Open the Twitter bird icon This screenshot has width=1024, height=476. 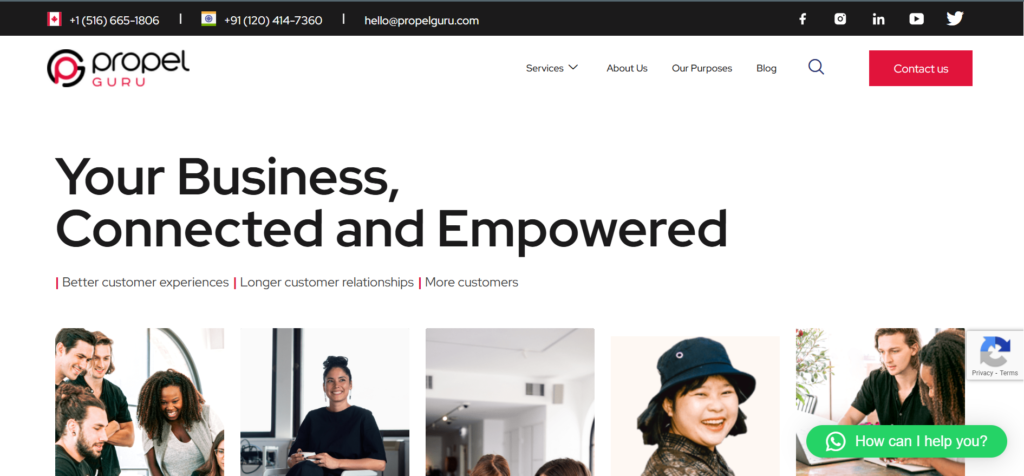coord(955,19)
